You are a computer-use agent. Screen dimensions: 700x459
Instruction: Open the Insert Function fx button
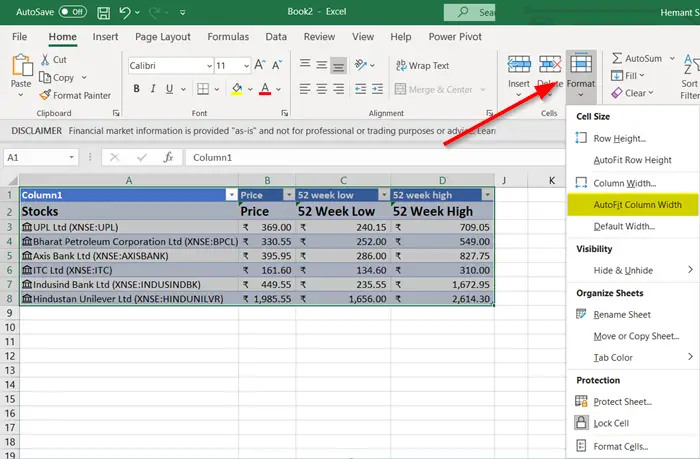coord(168,157)
